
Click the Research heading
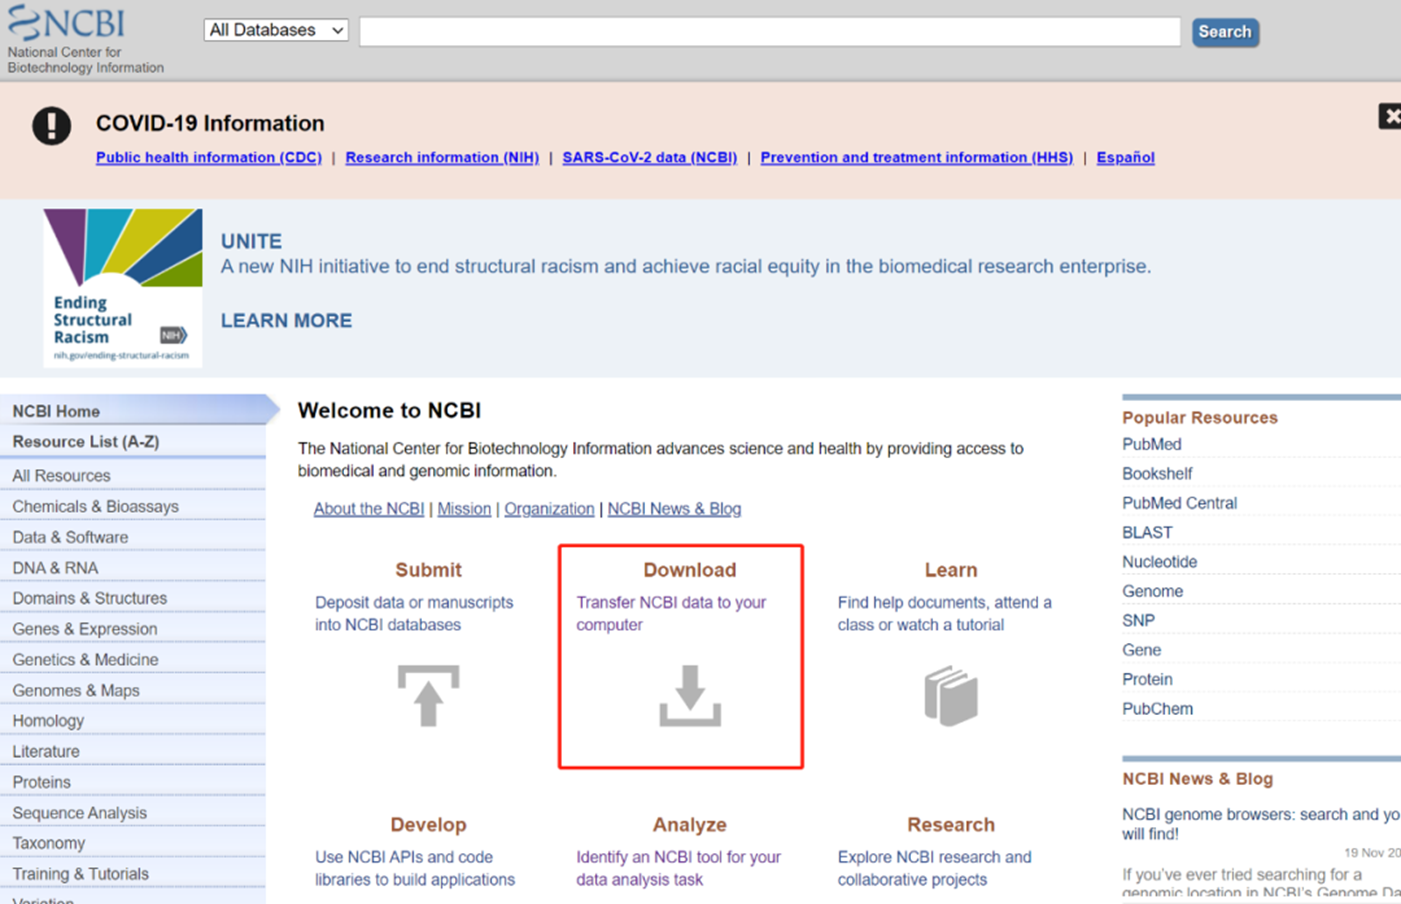click(x=951, y=825)
